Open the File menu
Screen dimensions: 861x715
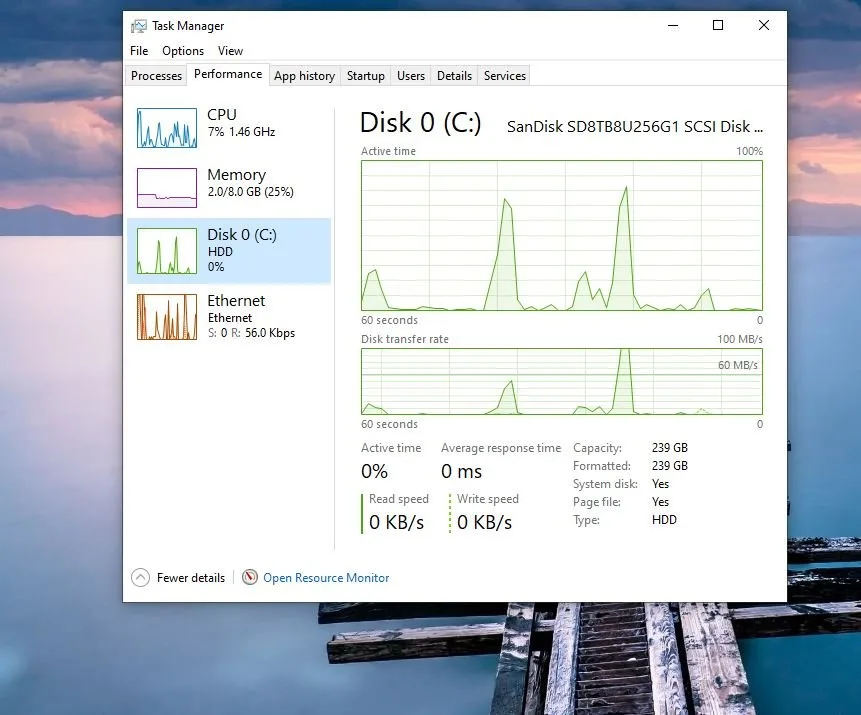(x=139, y=51)
